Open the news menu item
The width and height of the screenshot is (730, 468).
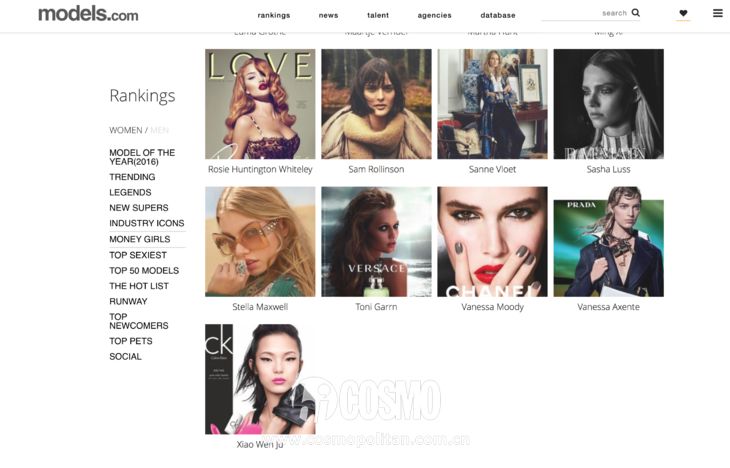328,15
